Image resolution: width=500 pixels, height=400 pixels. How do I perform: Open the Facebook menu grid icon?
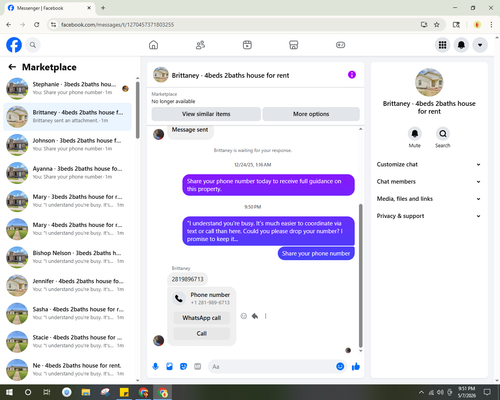click(x=442, y=45)
